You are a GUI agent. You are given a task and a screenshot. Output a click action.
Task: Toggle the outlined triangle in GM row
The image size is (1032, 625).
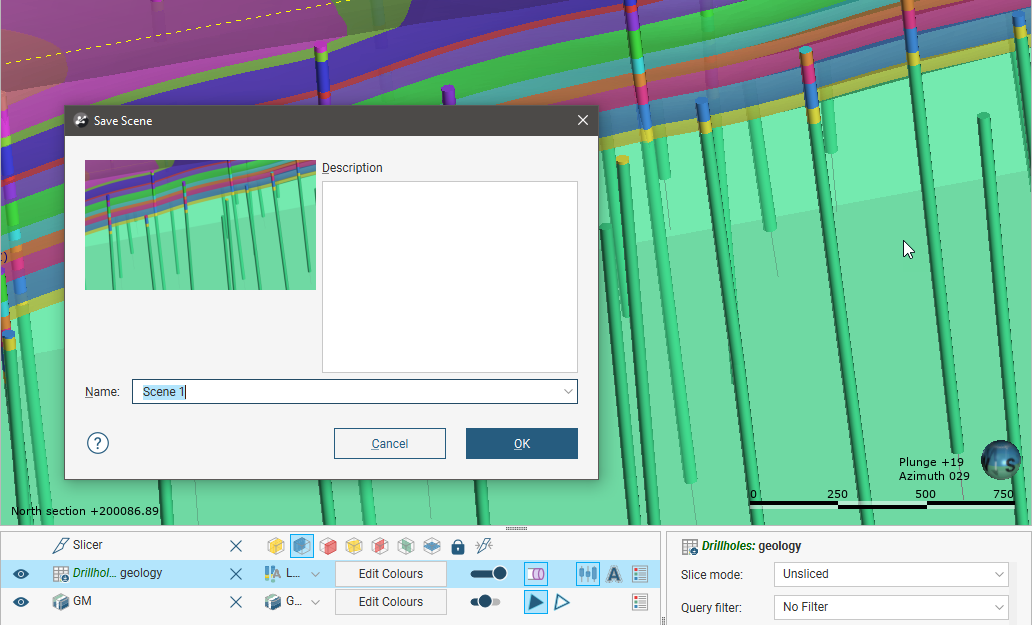click(562, 602)
